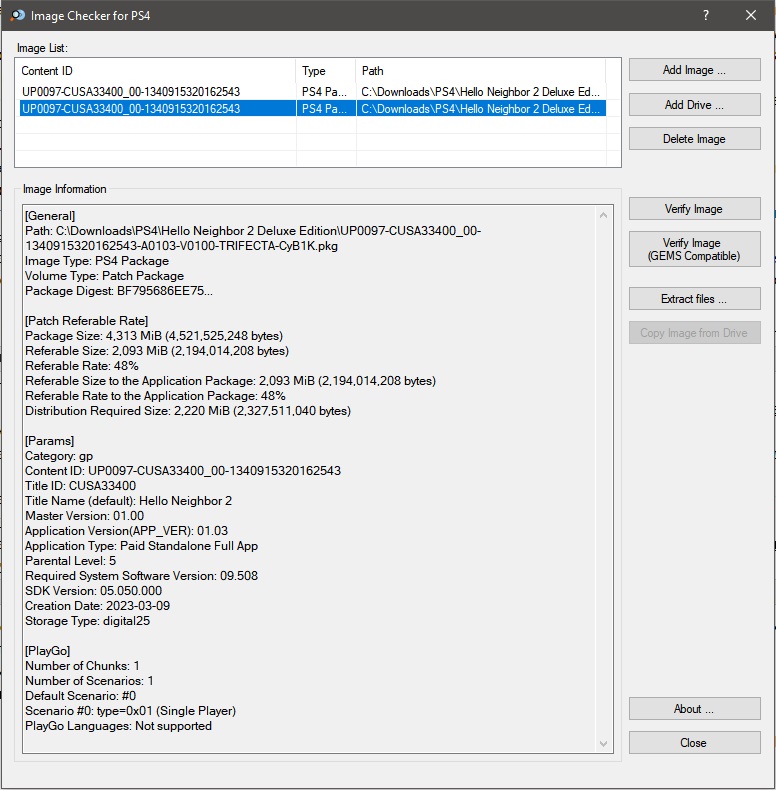The height and width of the screenshot is (790, 776).
Task: Click 'Application Type: Paid Standalone Full App'
Action: click(142, 546)
